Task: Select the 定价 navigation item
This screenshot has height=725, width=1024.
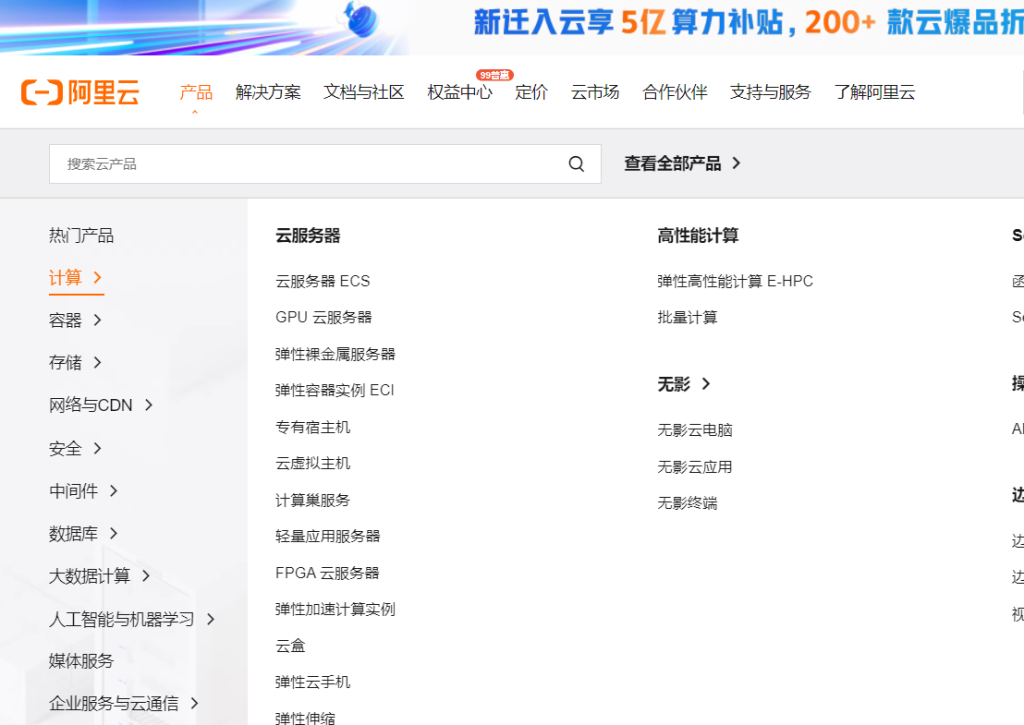Action: pos(531,92)
